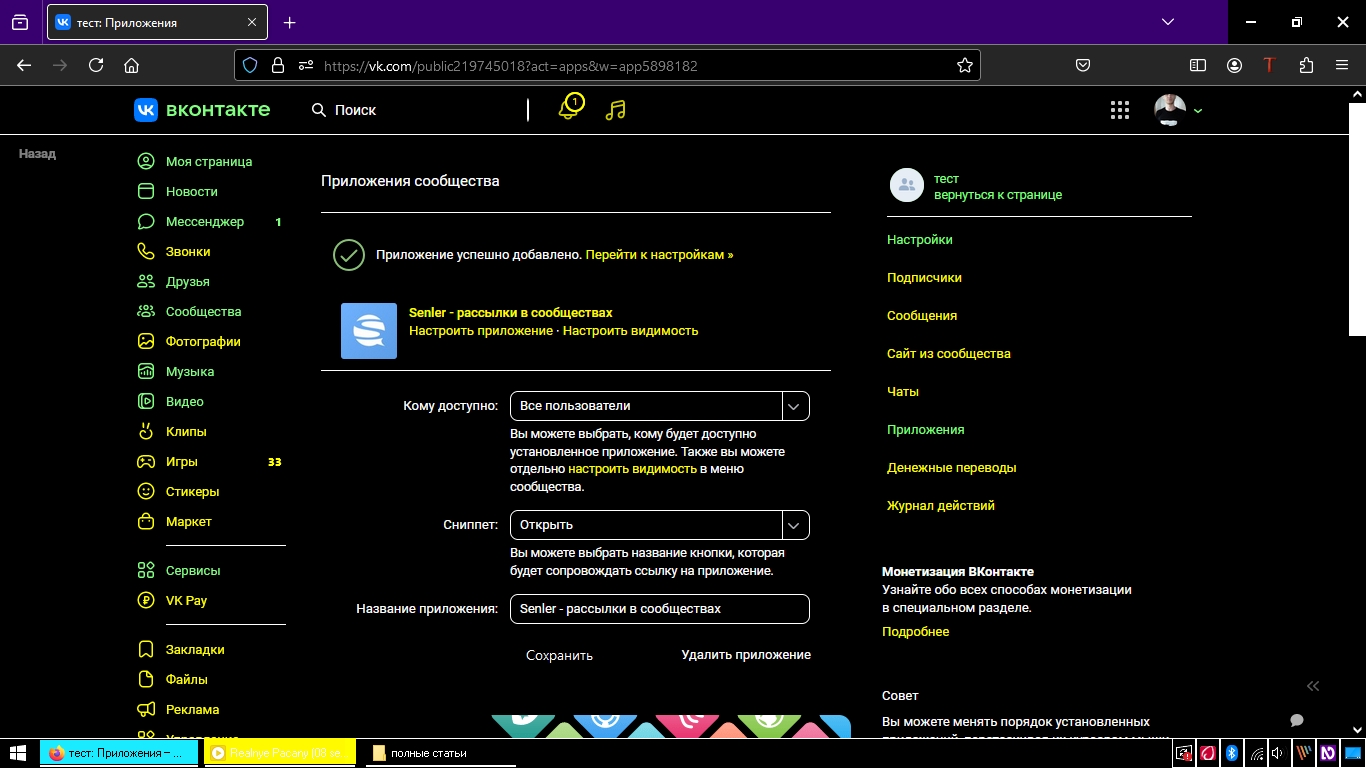Click the Senler app thumbnail
The width and height of the screenshot is (1366, 768).
point(369,331)
